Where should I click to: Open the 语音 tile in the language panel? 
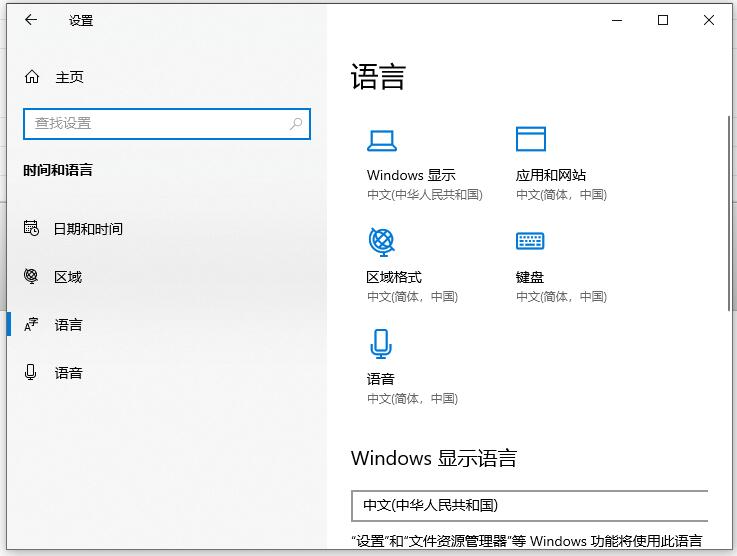(381, 379)
